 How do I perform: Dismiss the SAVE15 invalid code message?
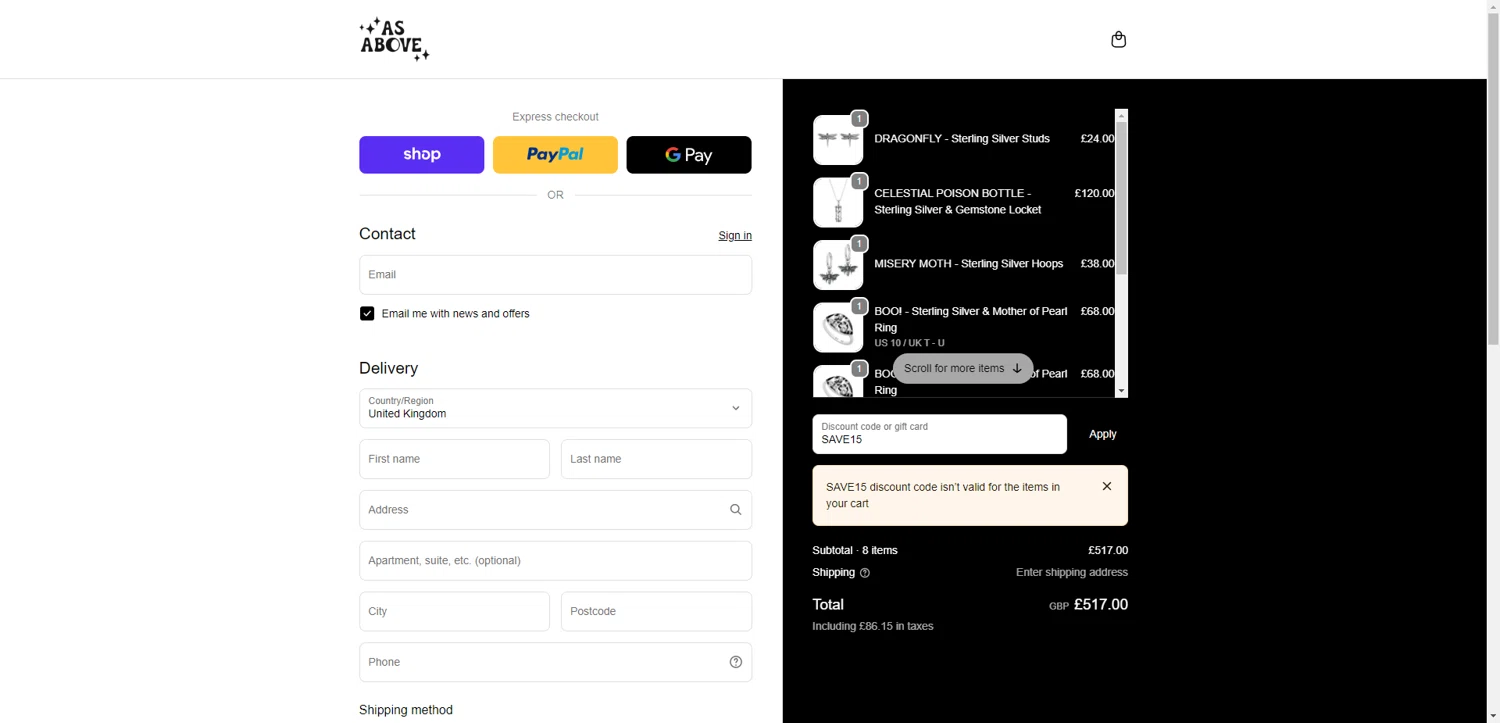click(1106, 487)
